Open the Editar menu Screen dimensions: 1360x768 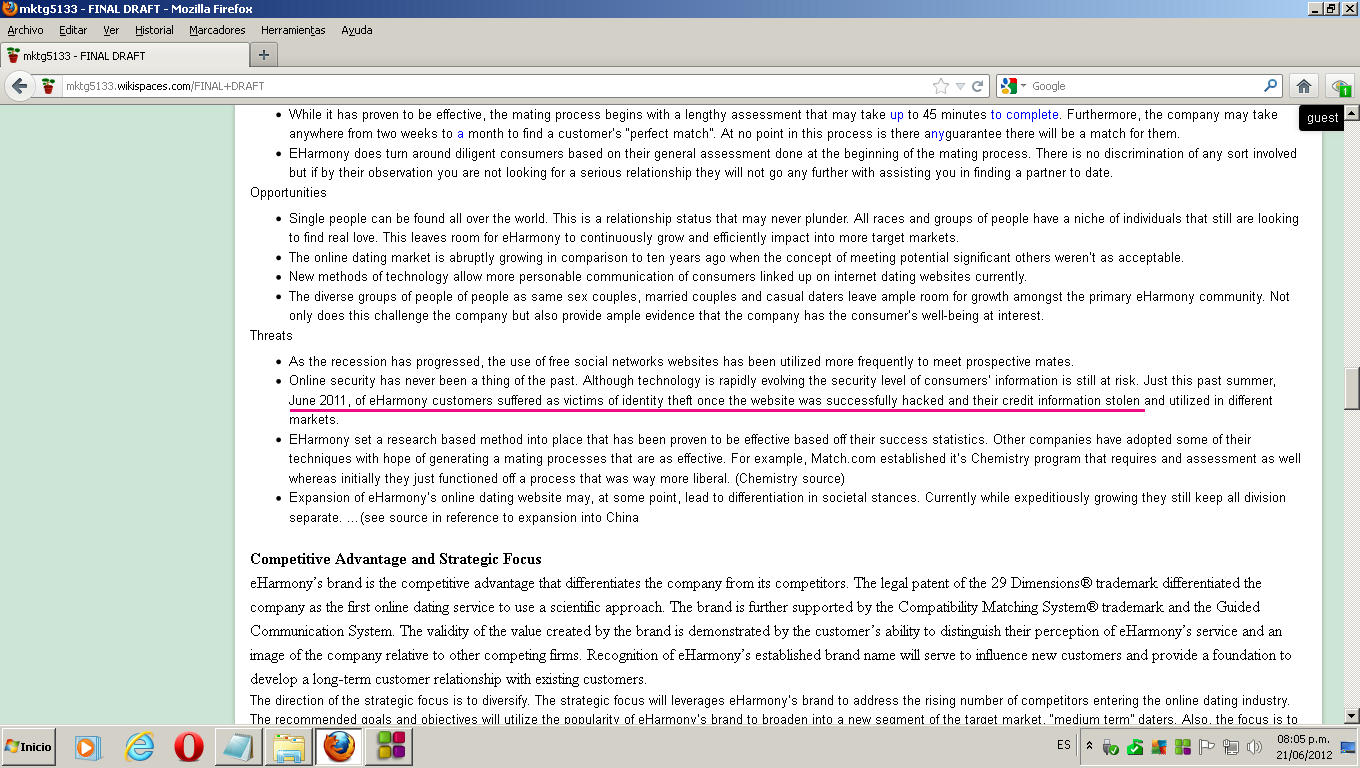coord(73,30)
